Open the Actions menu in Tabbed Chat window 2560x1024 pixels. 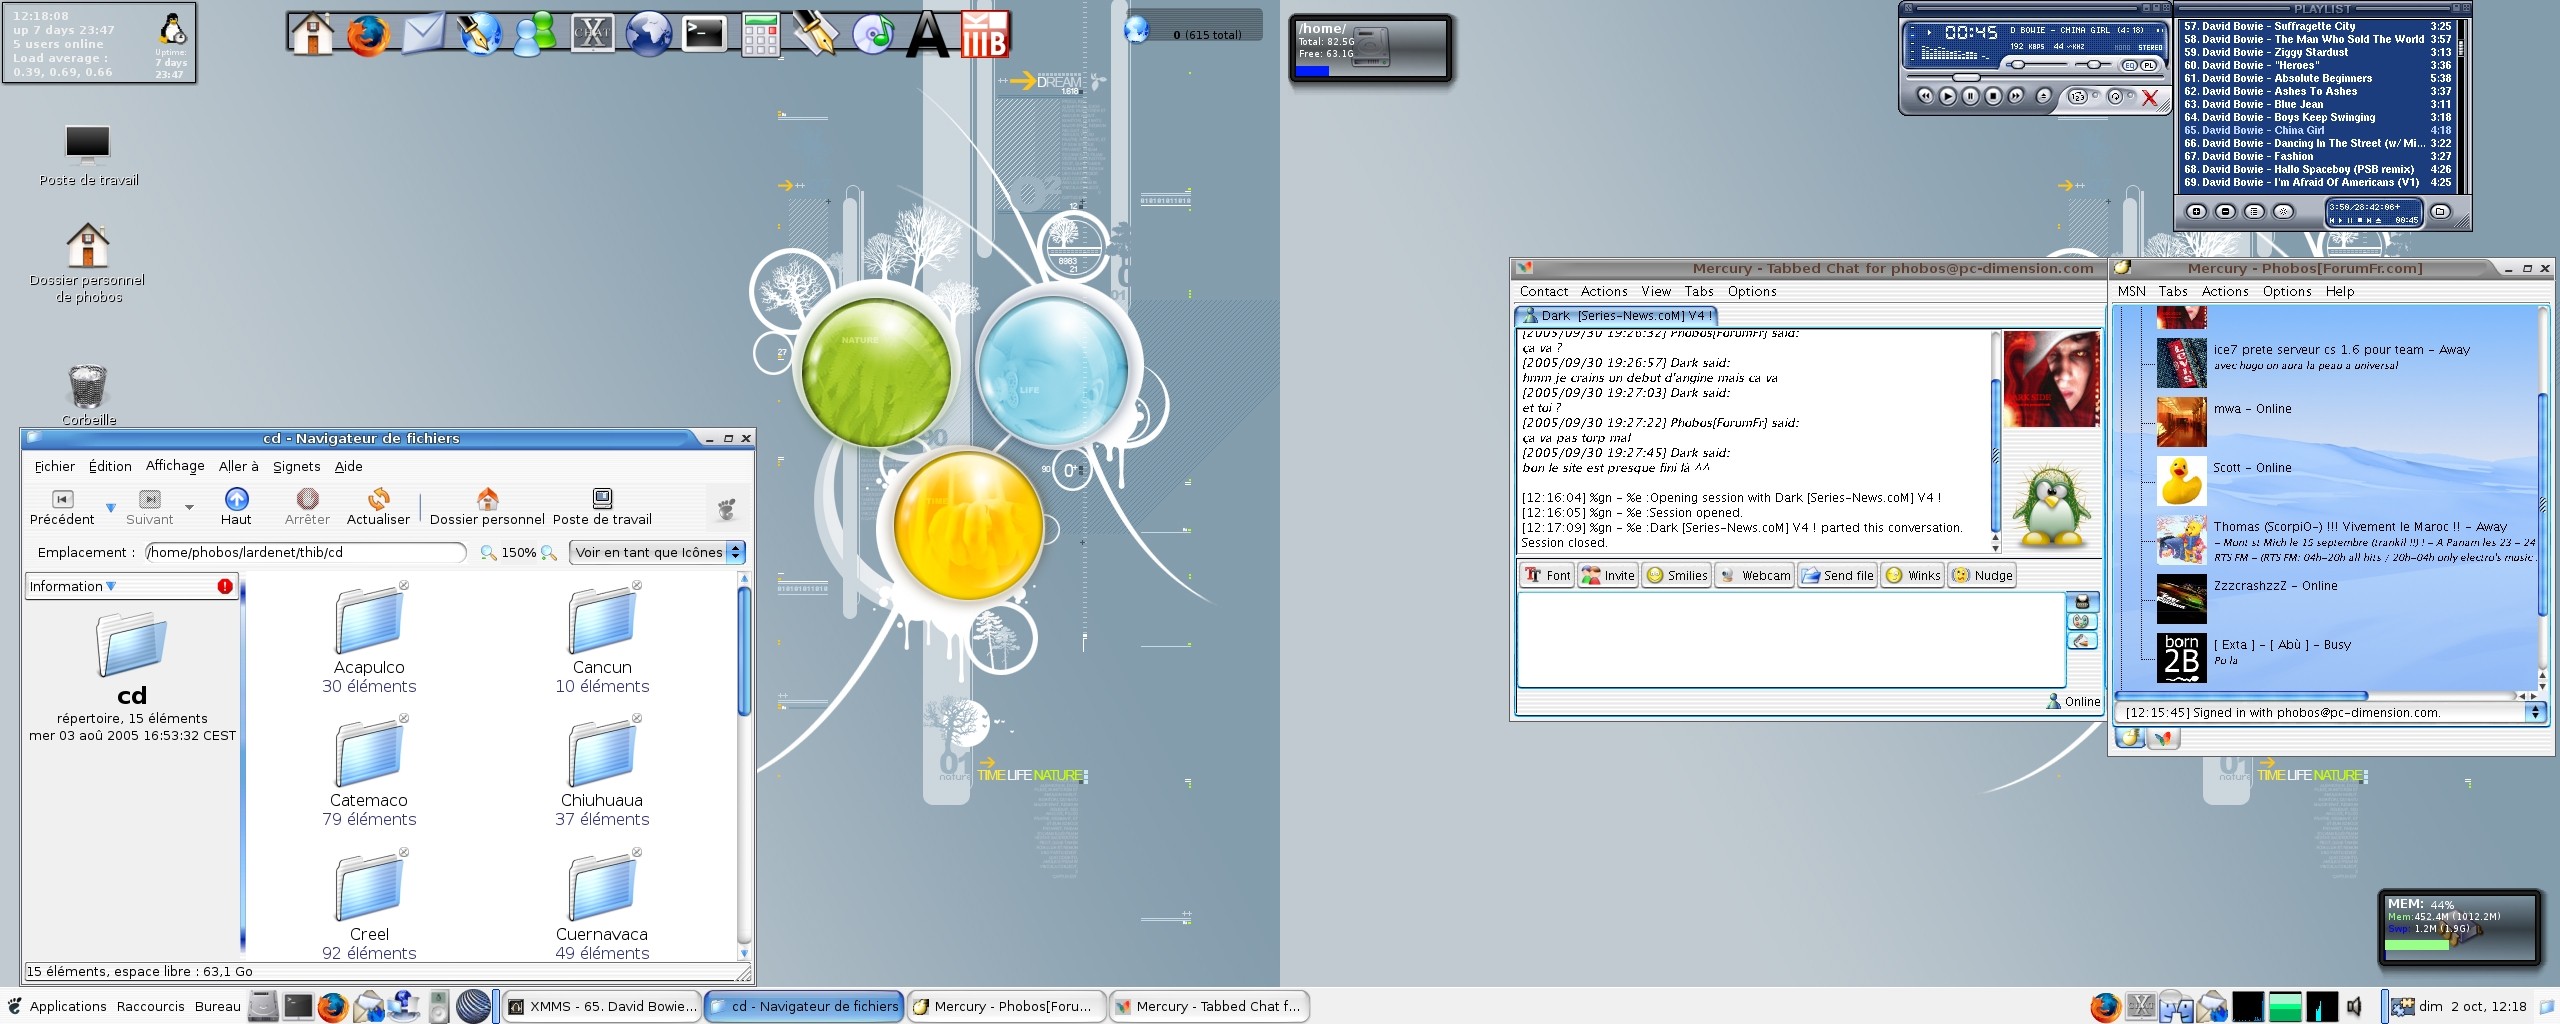pyautogui.click(x=1603, y=291)
